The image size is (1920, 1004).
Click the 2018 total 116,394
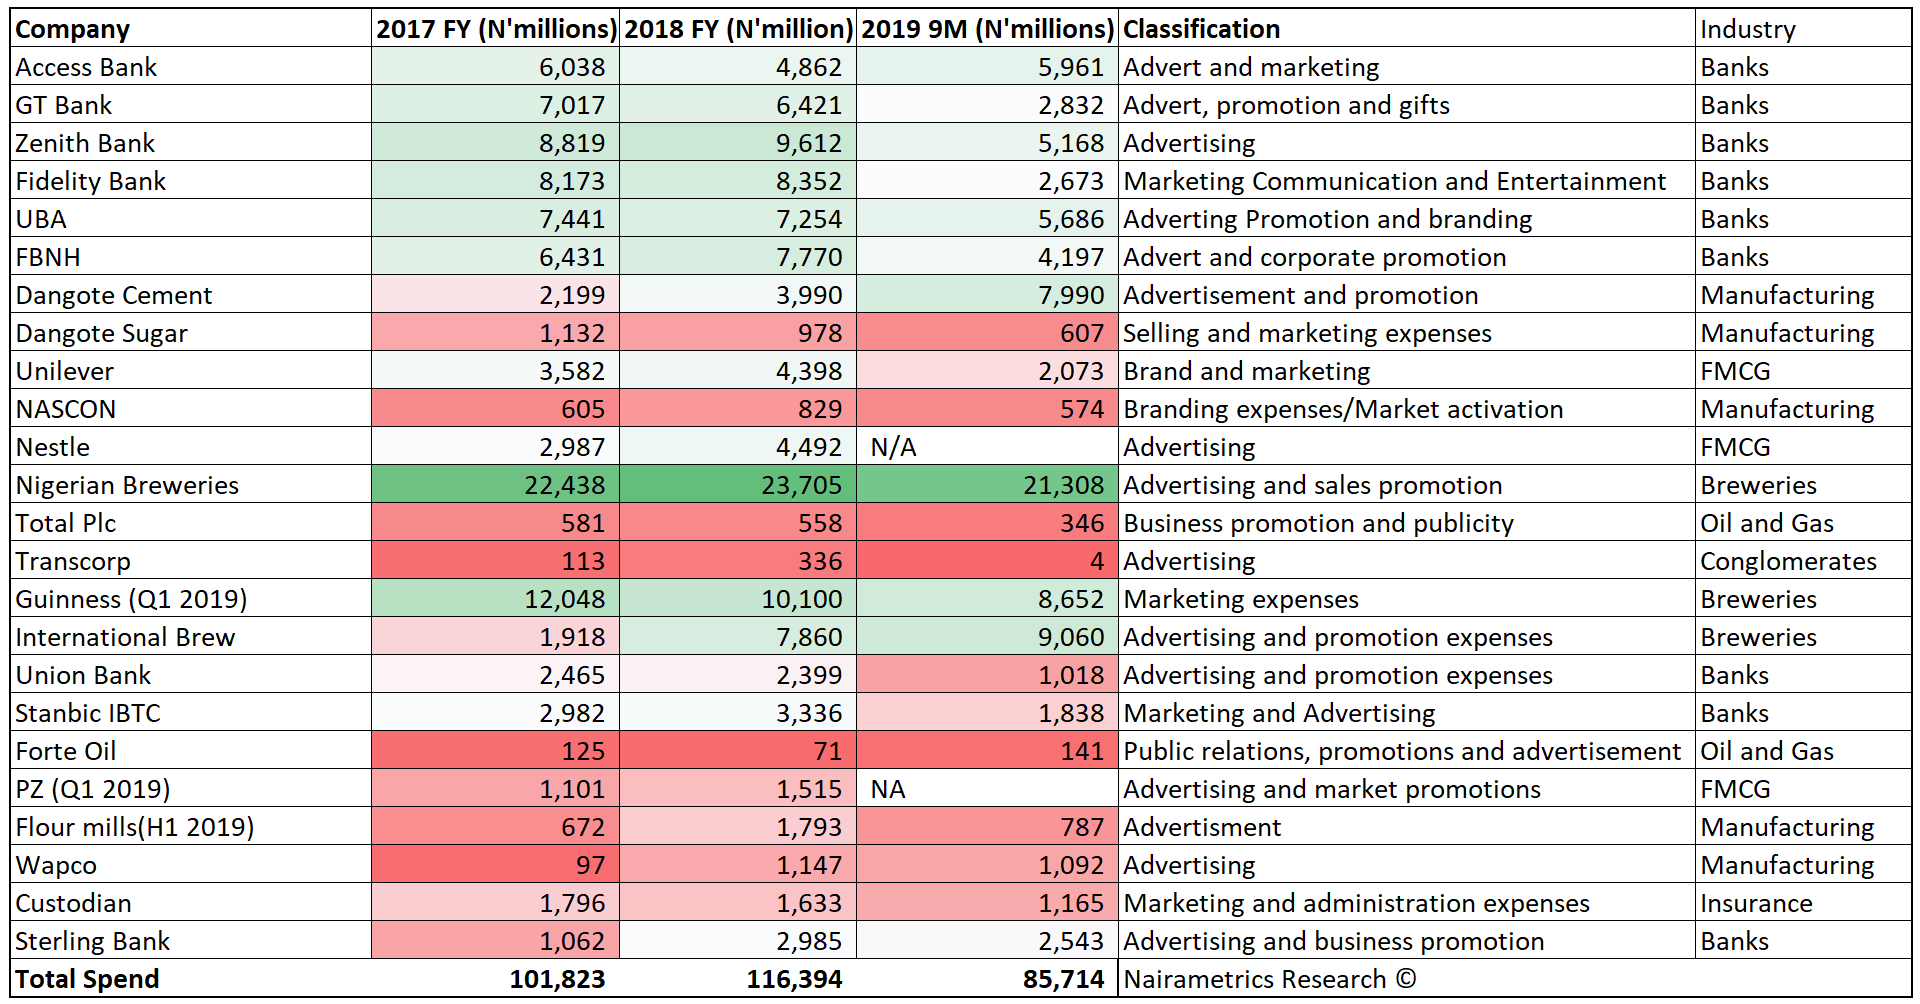(738, 979)
